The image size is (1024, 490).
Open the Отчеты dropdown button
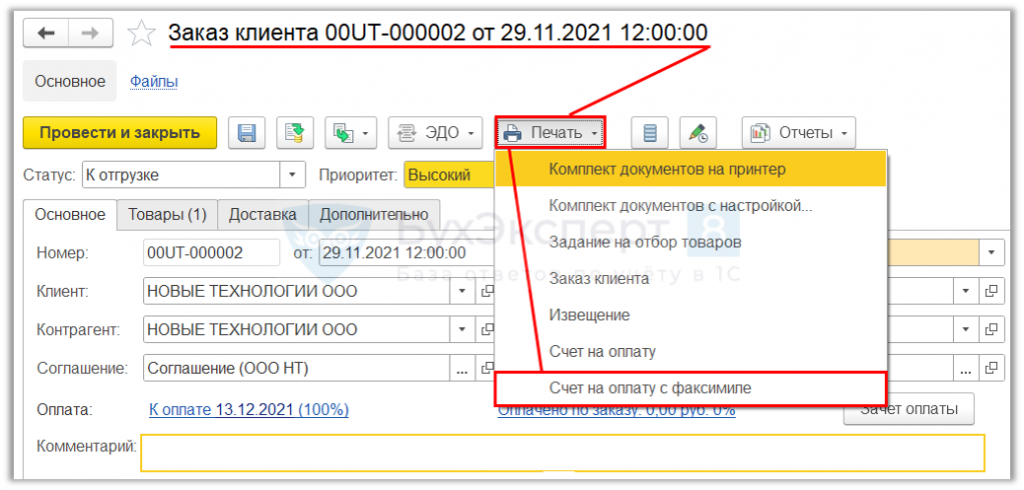pyautogui.click(x=799, y=133)
